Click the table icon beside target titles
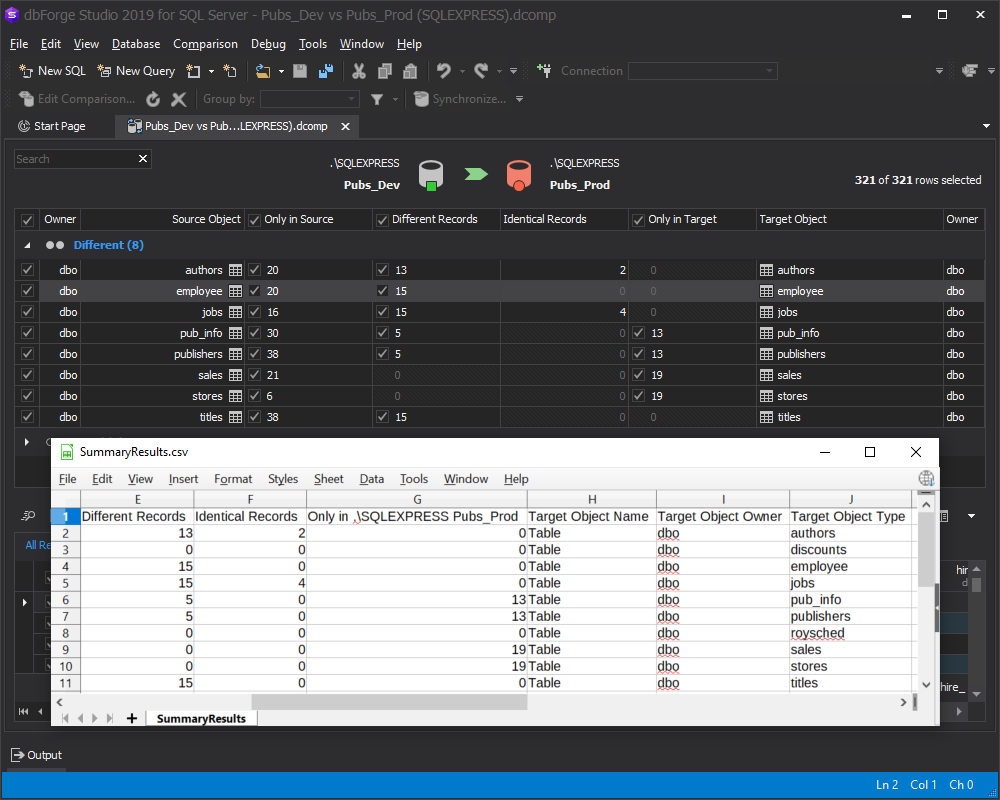 tap(767, 417)
